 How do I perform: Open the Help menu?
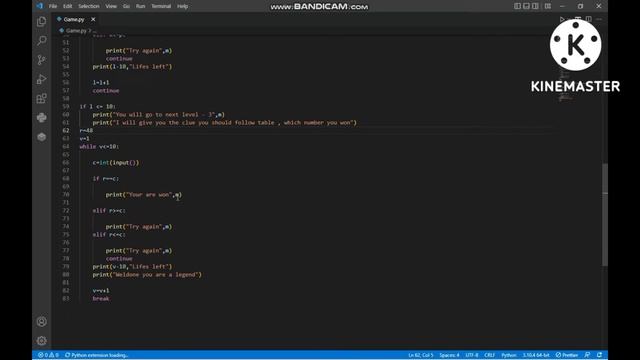(182, 6)
